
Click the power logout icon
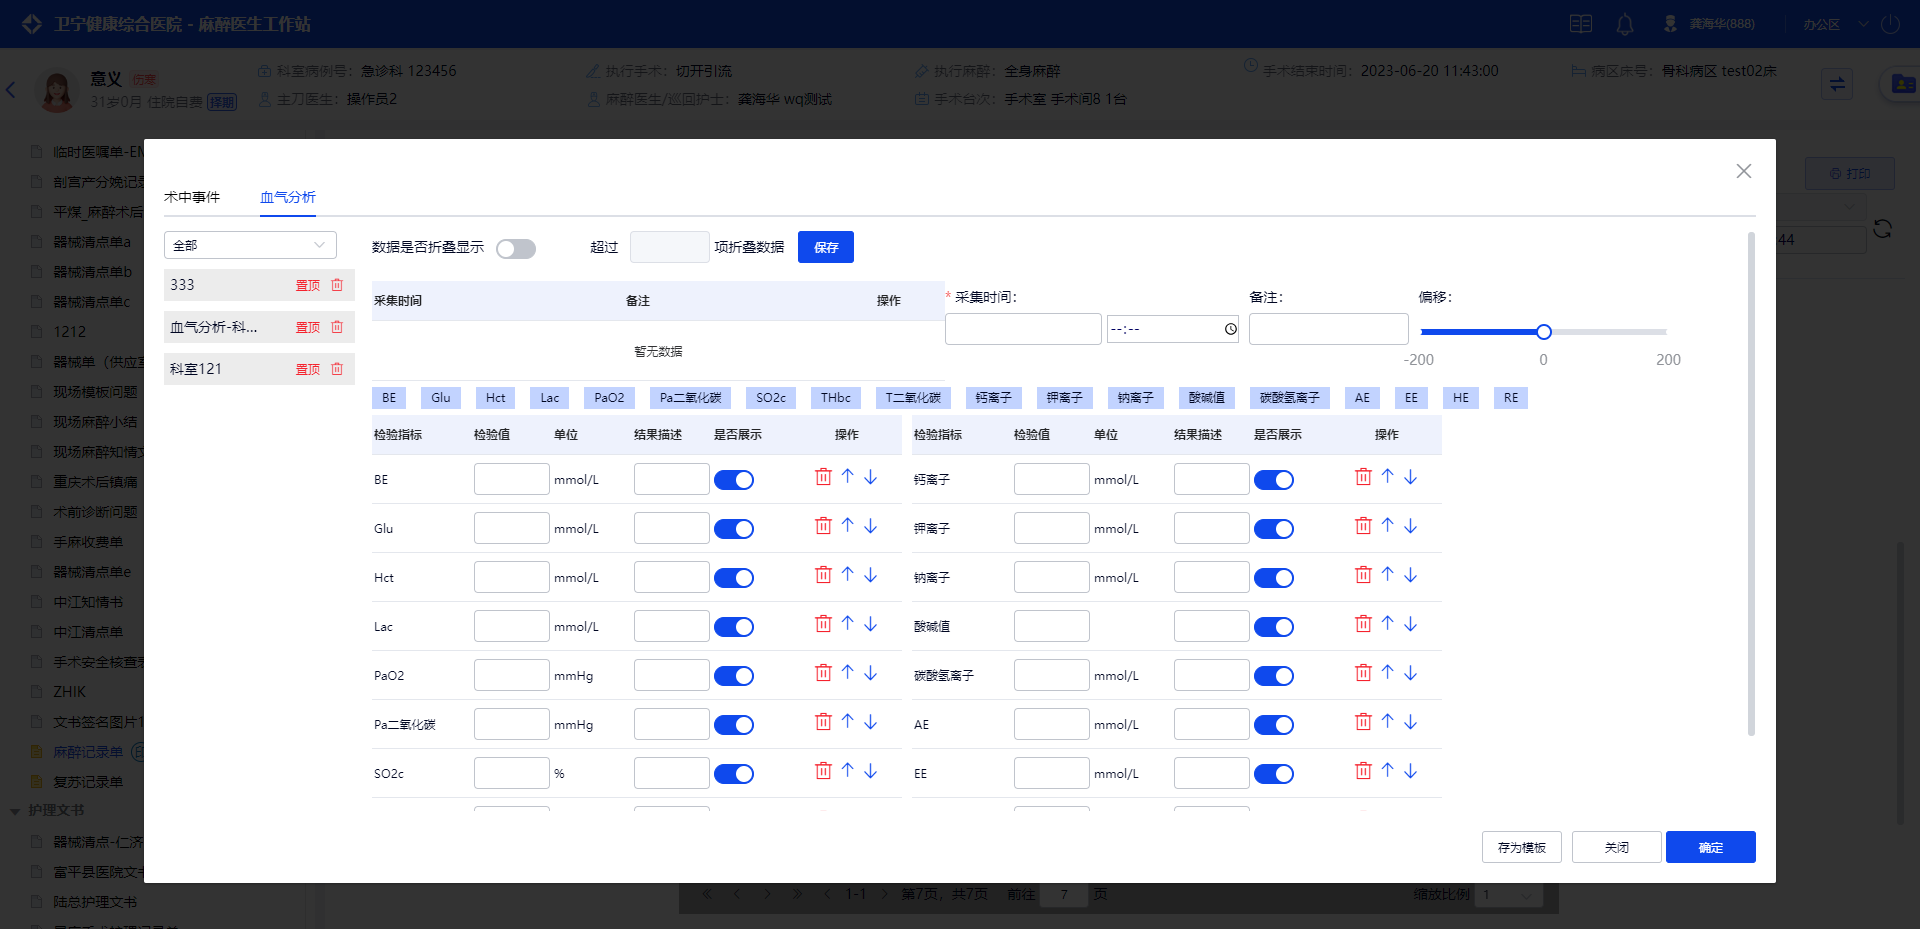(1890, 24)
